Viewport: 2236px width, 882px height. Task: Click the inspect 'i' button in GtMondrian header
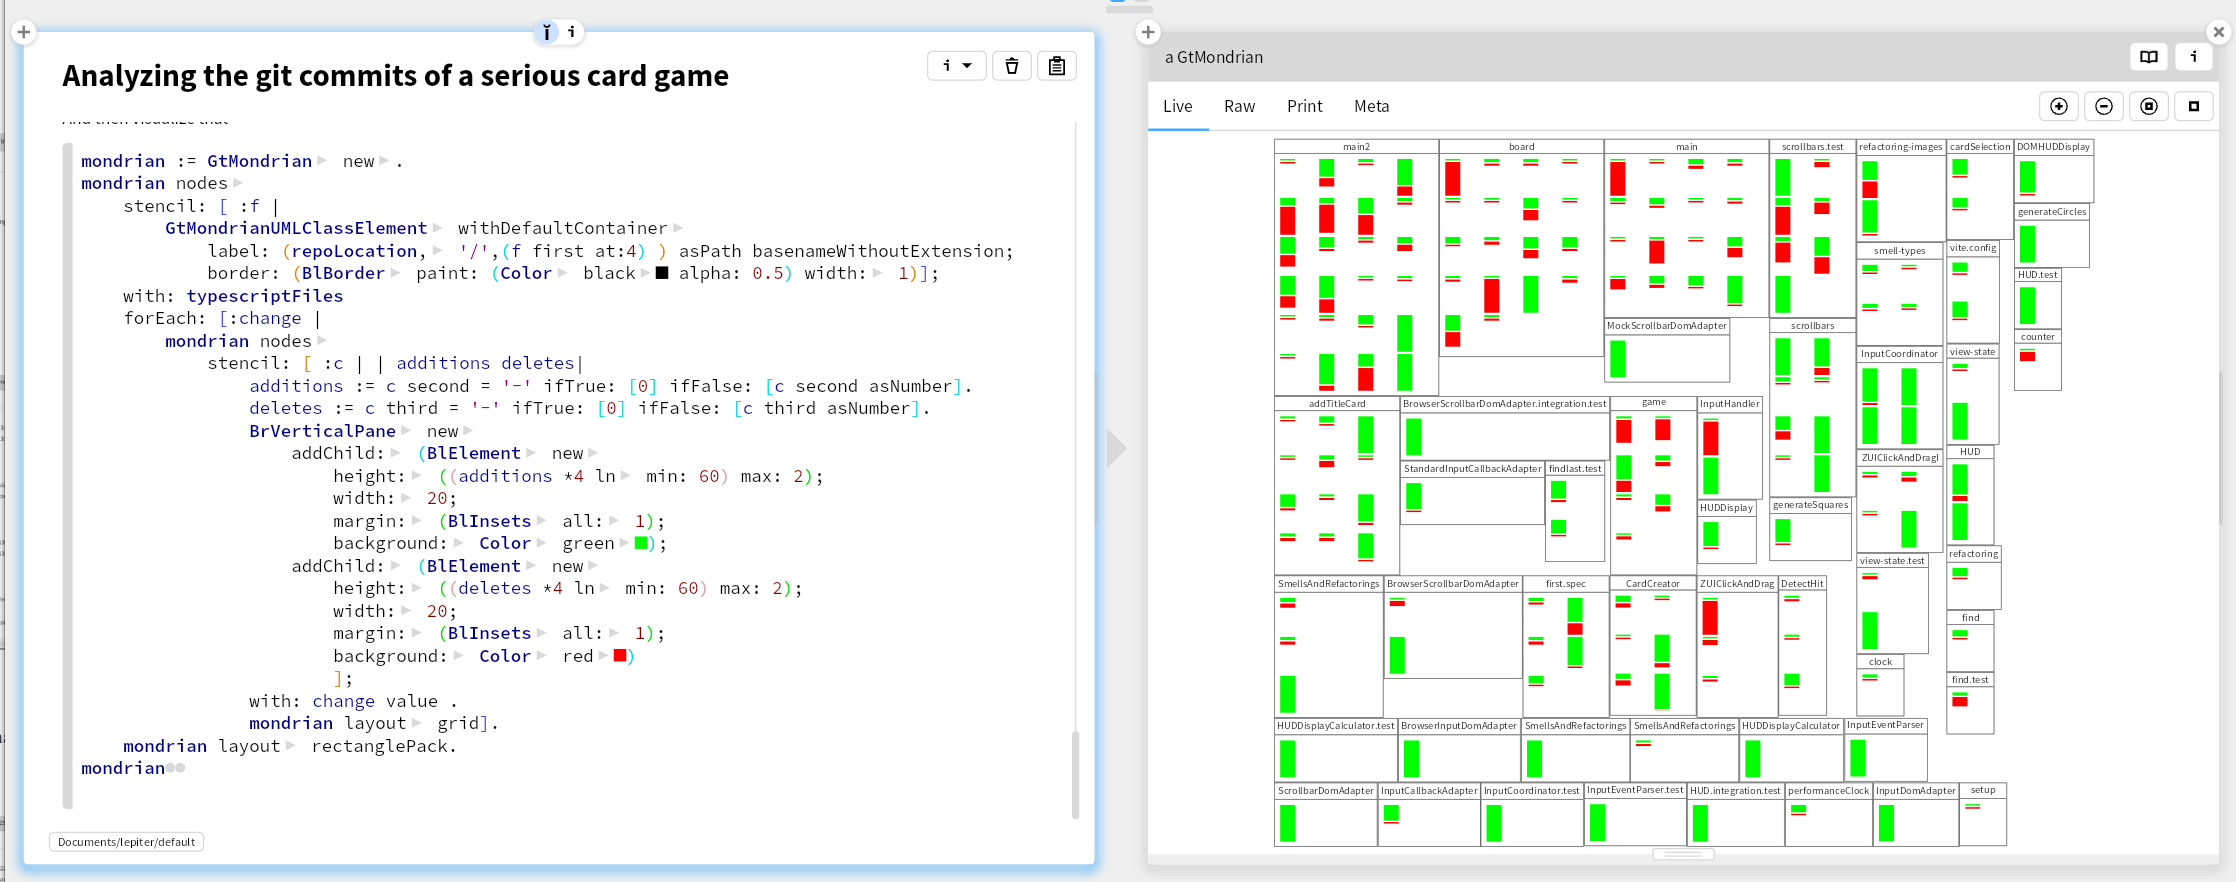coord(2193,57)
